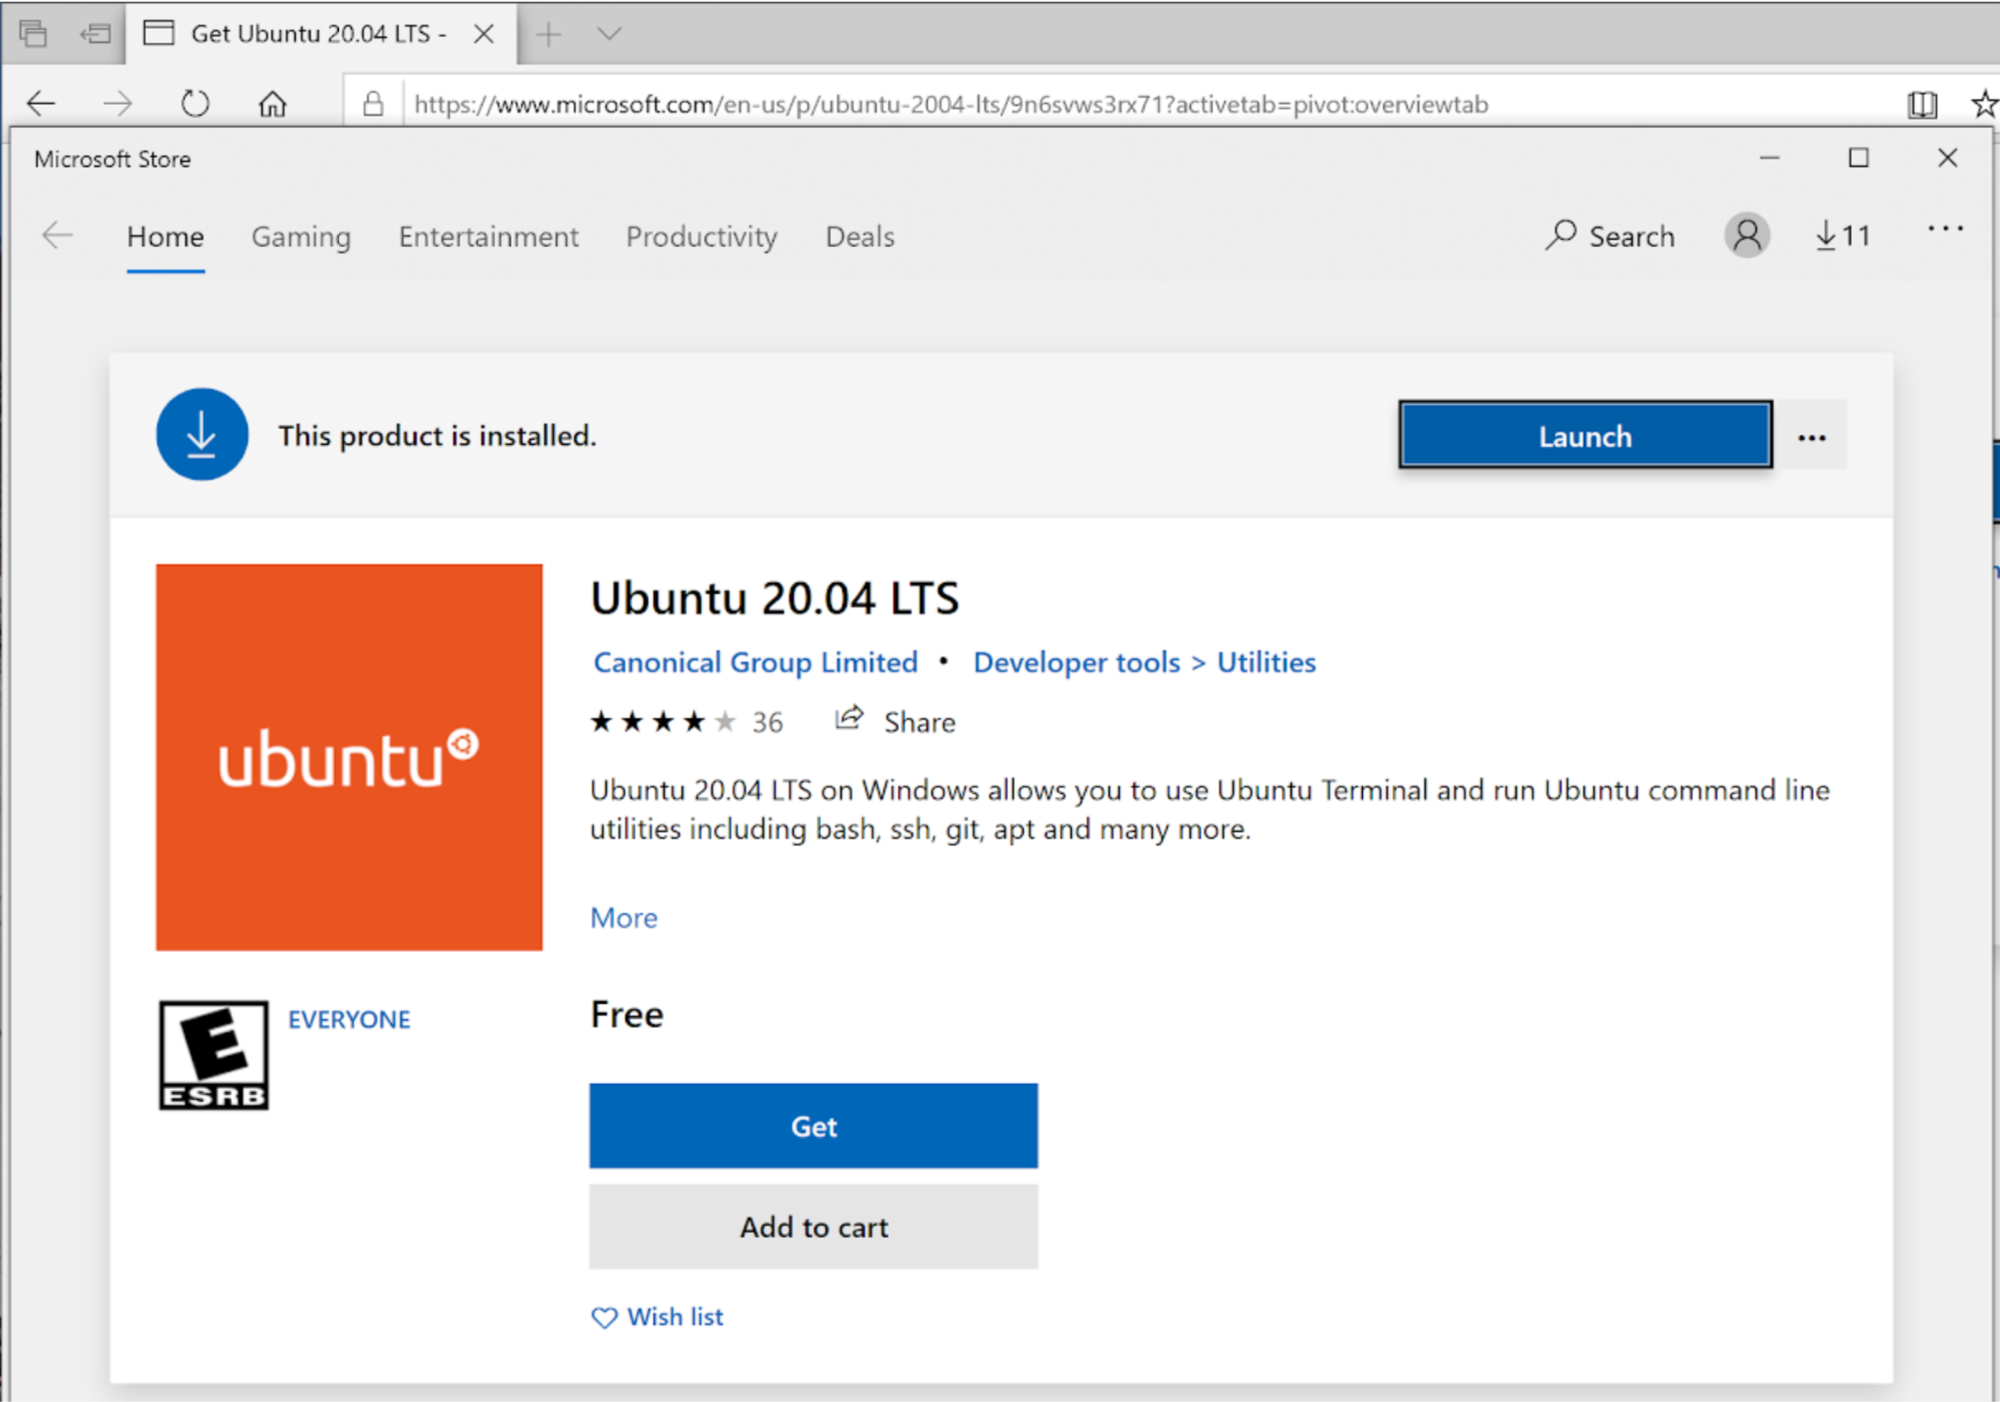Minimize the Microsoft Store window
Screen dimensions: 2000x1402
[x=1769, y=158]
